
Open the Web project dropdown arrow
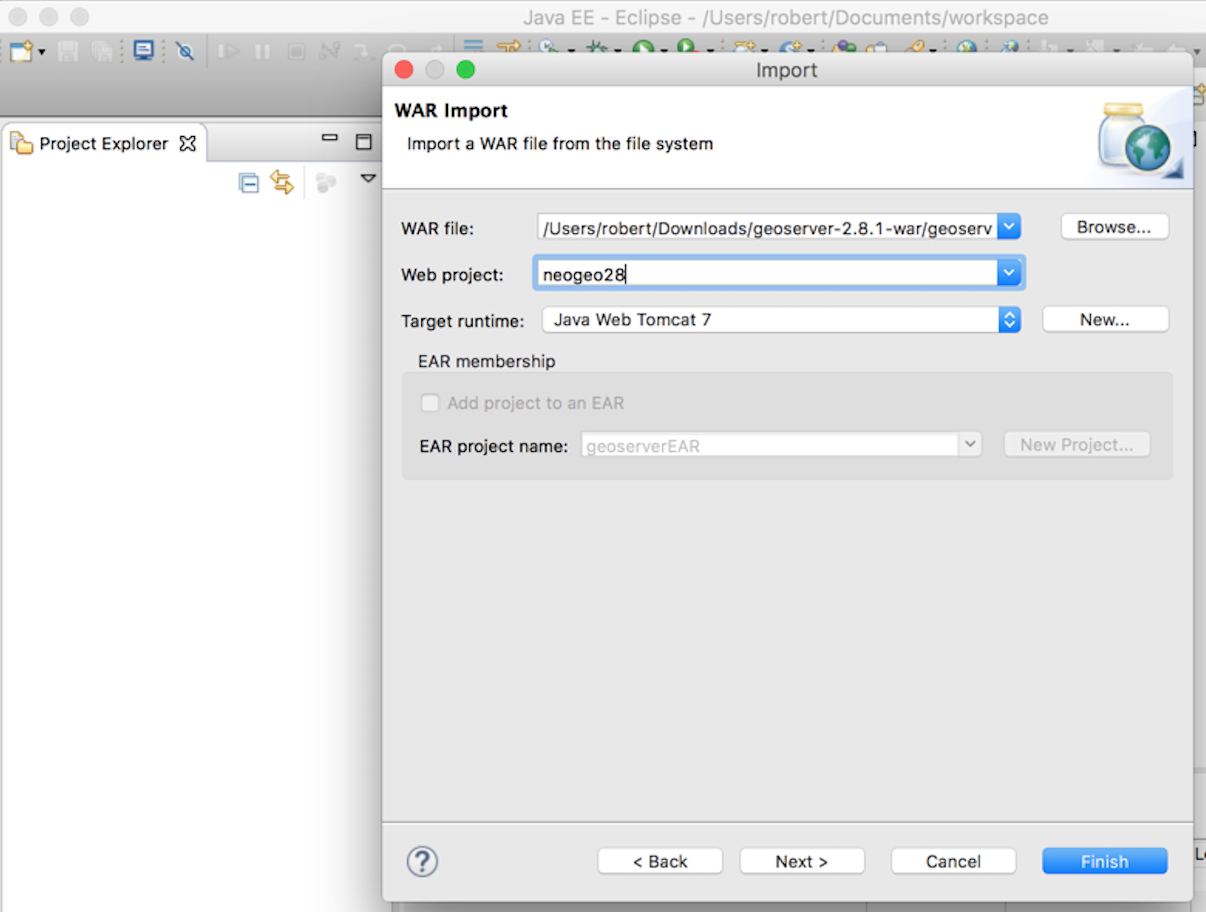pyautogui.click(x=1009, y=273)
